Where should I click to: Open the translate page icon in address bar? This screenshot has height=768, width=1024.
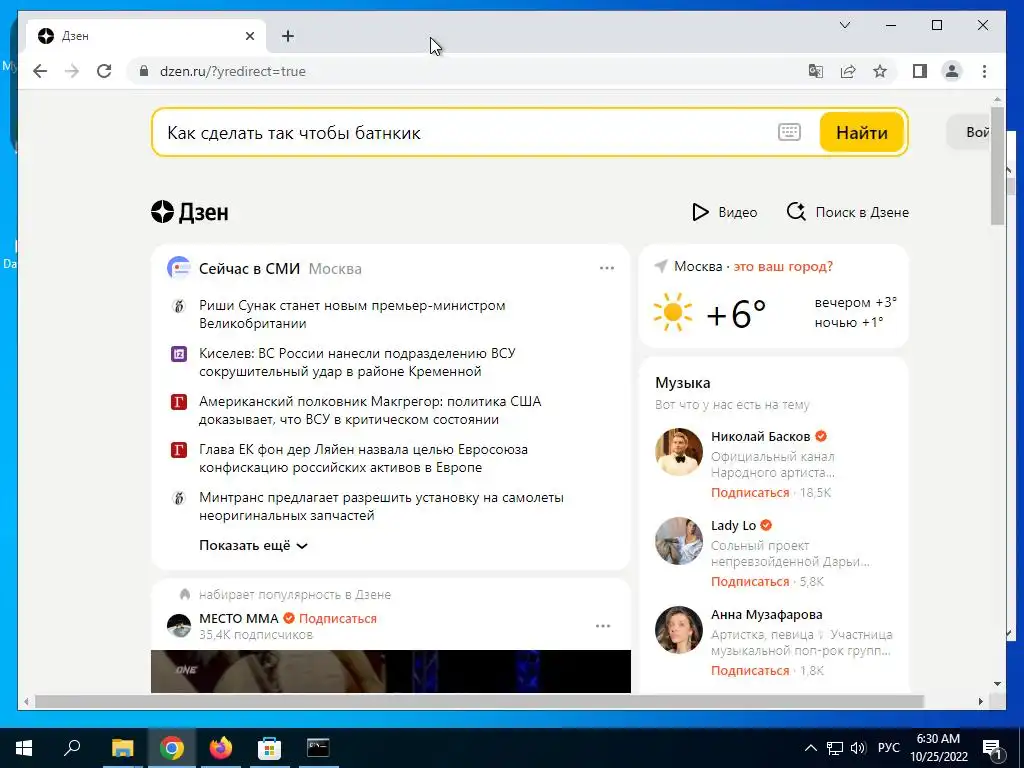[816, 71]
